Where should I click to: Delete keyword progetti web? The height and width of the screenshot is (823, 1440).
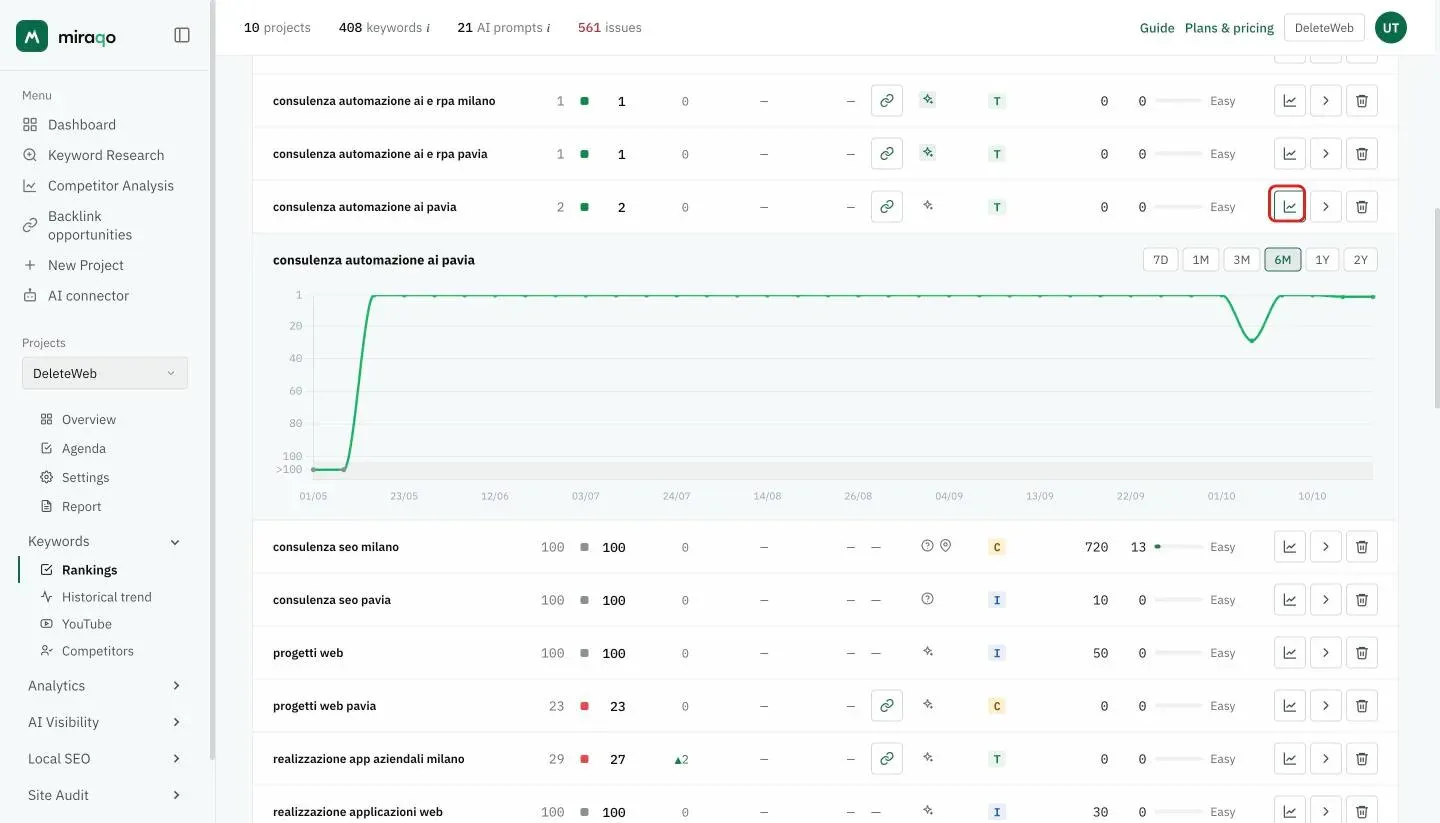coord(1362,652)
